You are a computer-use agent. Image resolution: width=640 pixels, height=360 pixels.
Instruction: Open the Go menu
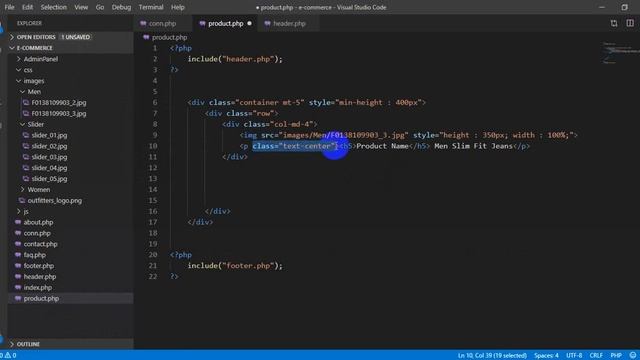click(x=100, y=7)
